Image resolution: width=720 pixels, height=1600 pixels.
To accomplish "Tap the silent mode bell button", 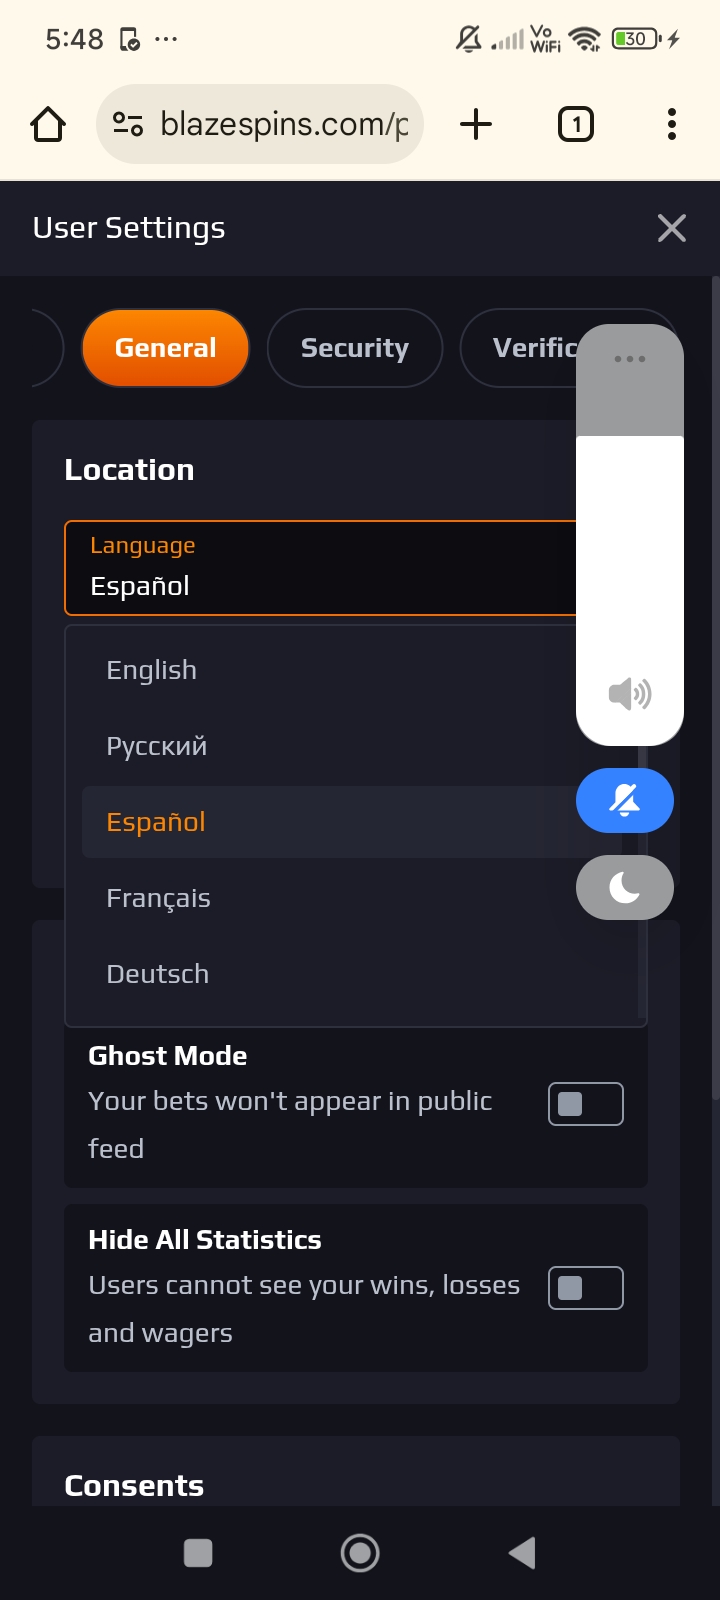I will coord(625,801).
